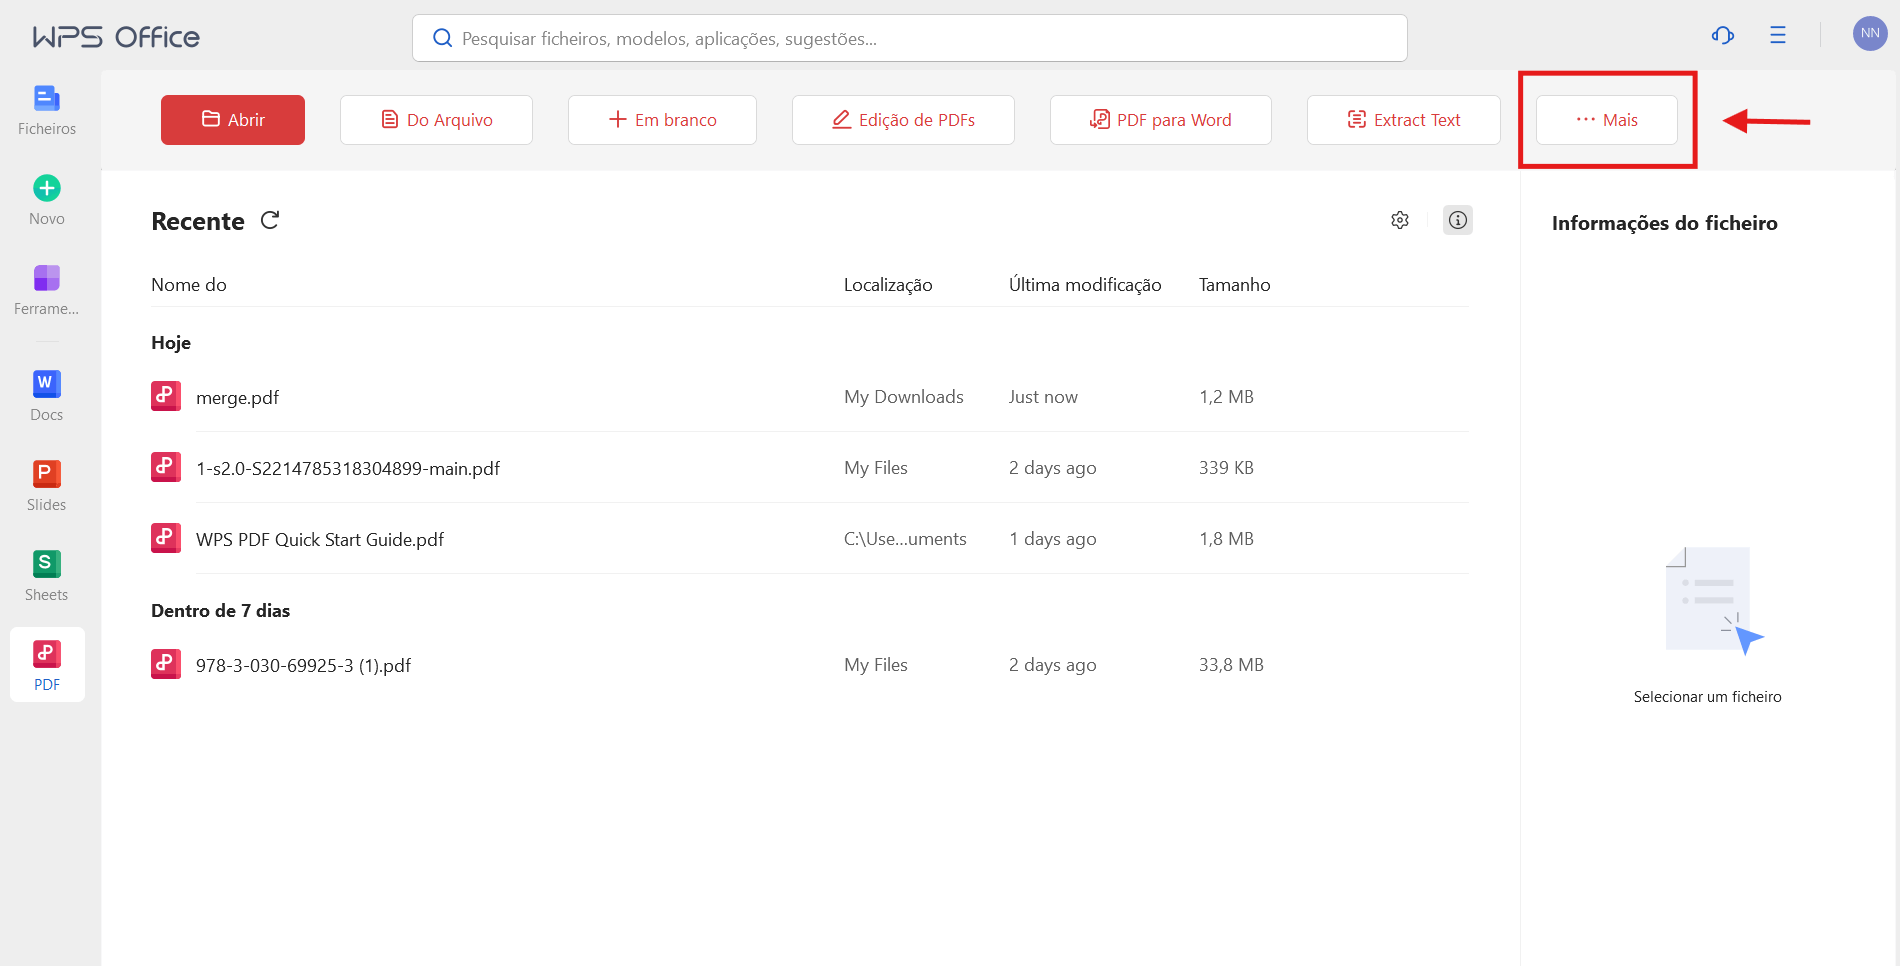Select the PDF app in the sidebar

46,663
